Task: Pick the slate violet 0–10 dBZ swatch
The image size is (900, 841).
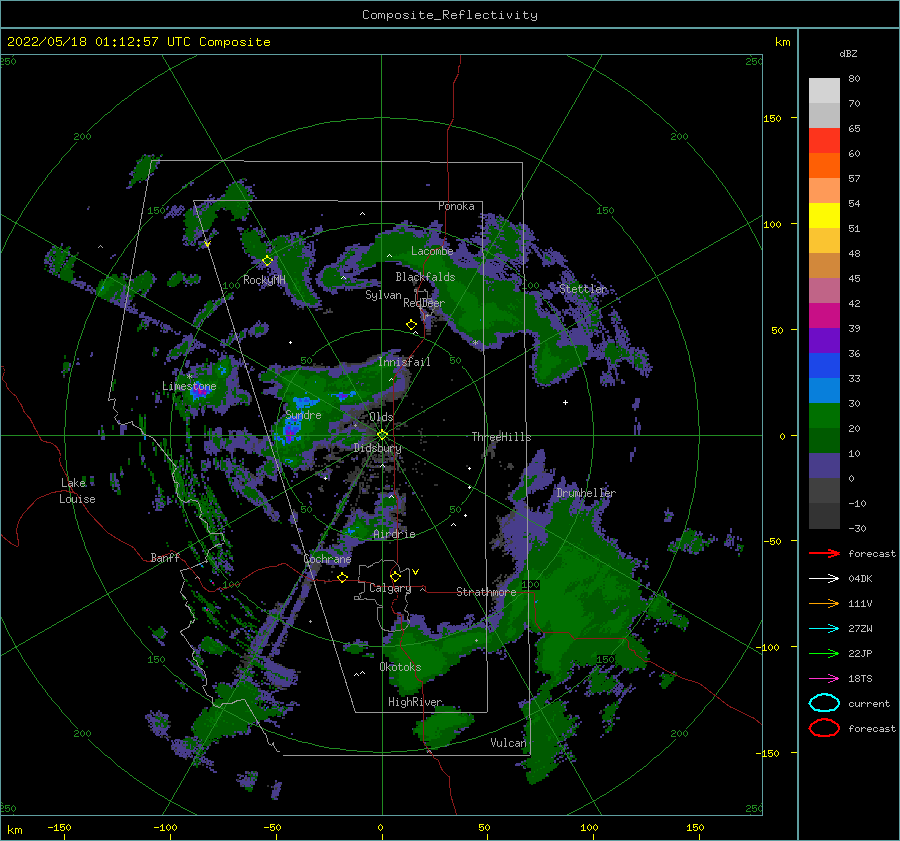Action: point(824,466)
